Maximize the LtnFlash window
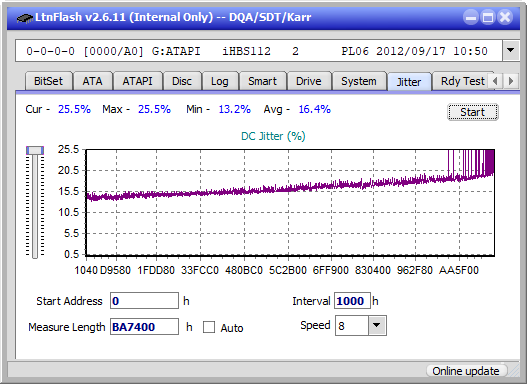This screenshot has width=527, height=384. coord(488,17)
